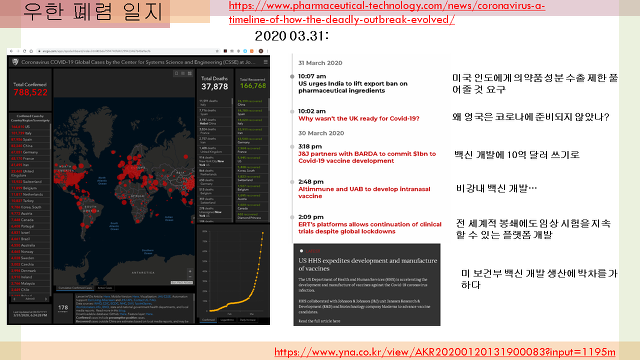Select Spain row in confirmed list
Viewport: 640px width, 360px height.
(x=30, y=140)
